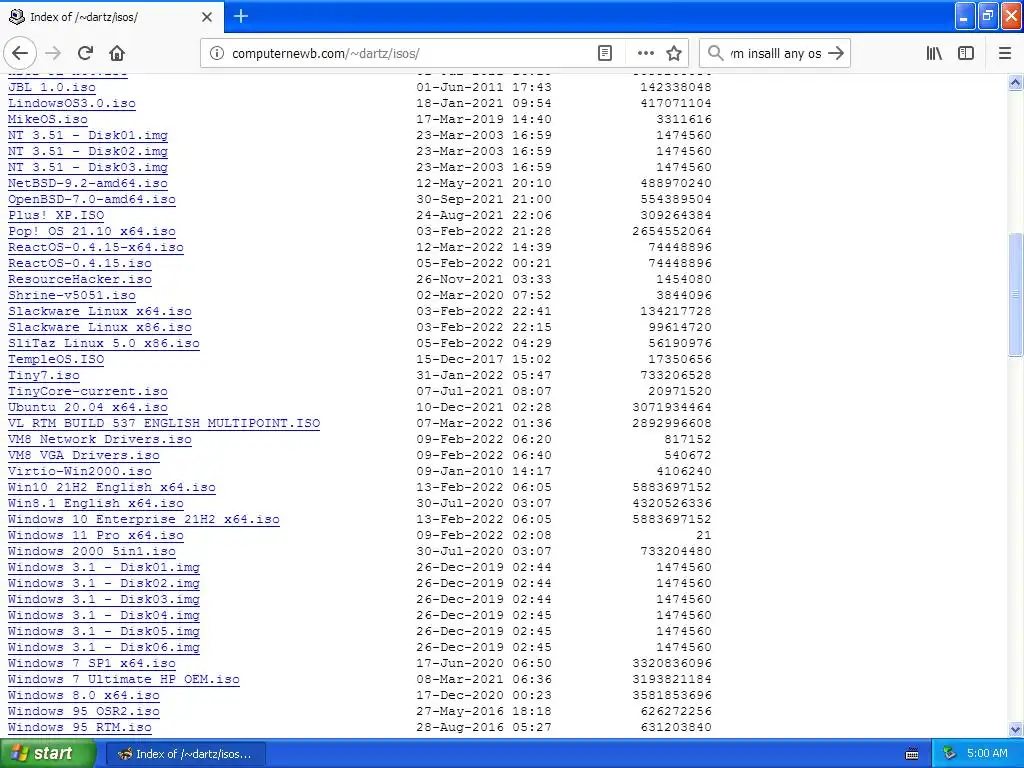This screenshot has width=1024, height=768.
Task: Open NT 3.51 - Disk02.img link
Action: pos(88,152)
